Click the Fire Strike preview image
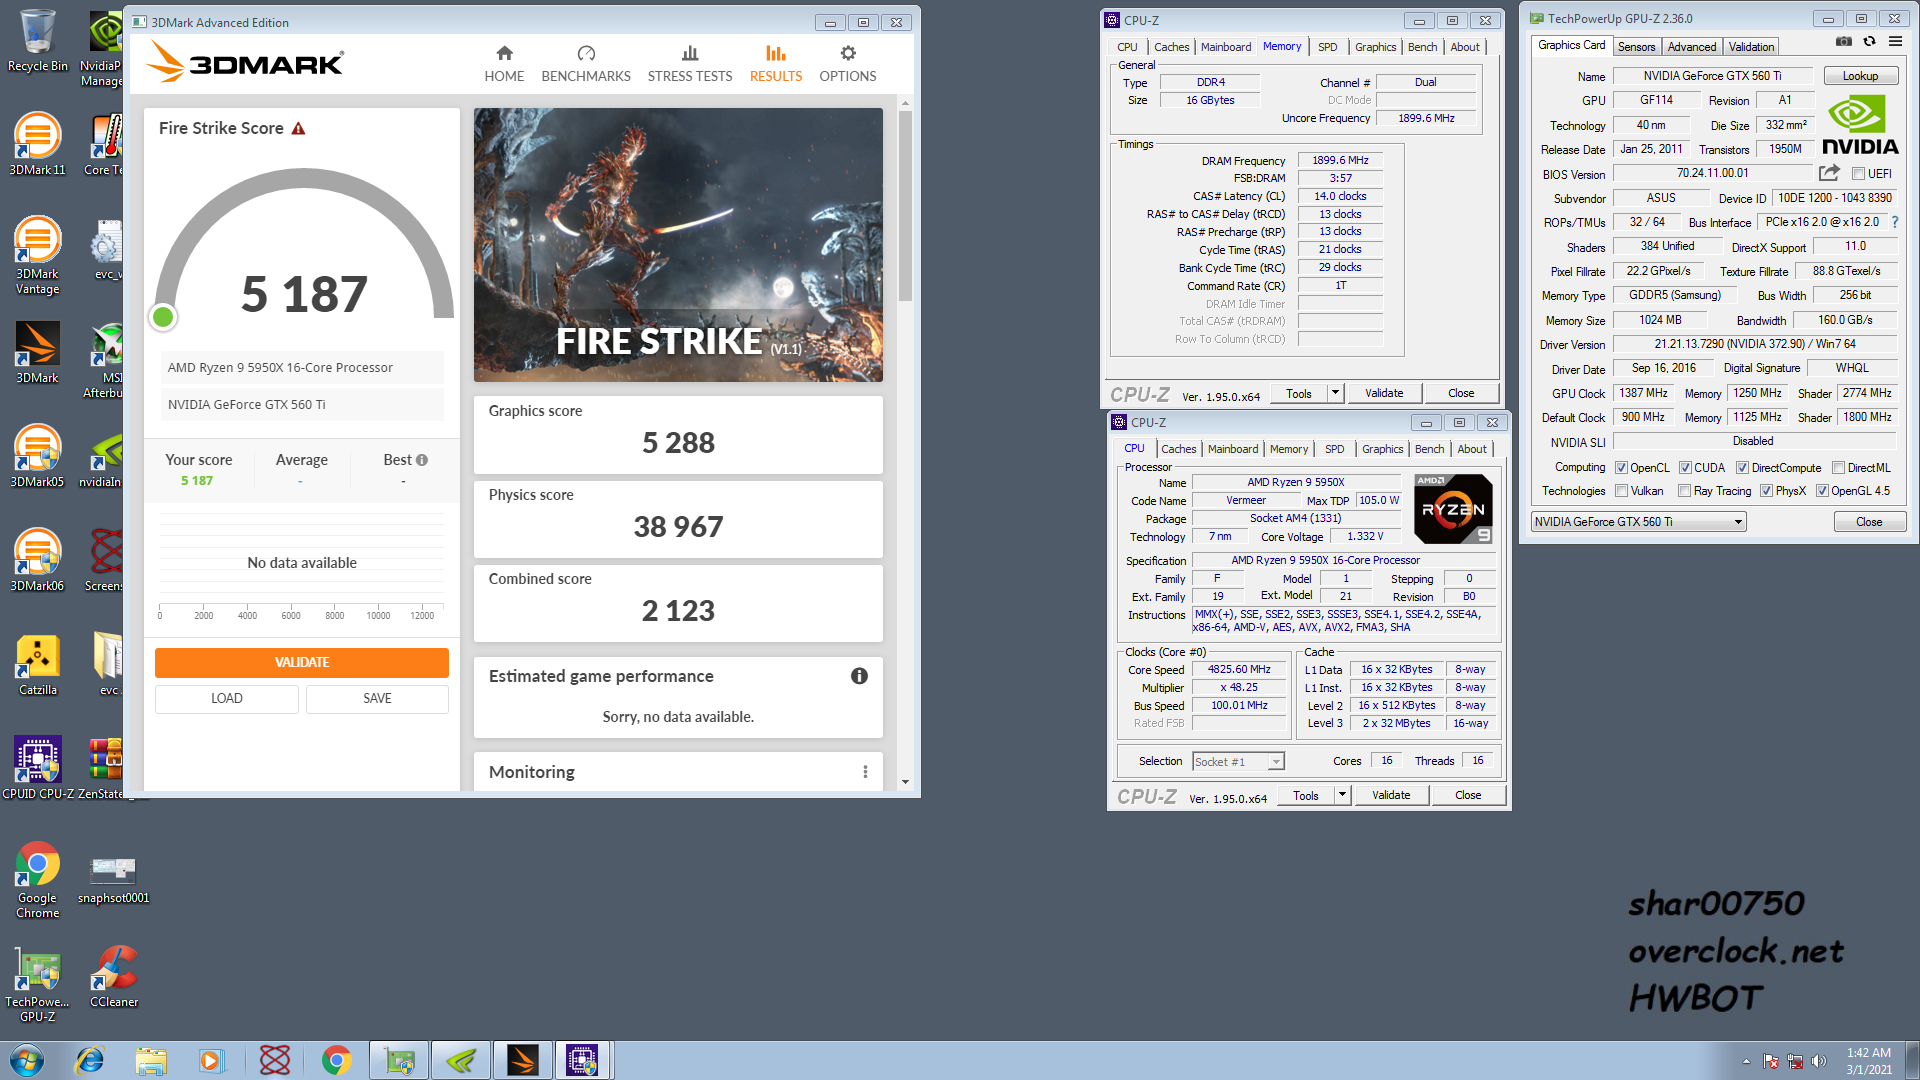The width and height of the screenshot is (1920, 1080). pyautogui.click(x=678, y=245)
